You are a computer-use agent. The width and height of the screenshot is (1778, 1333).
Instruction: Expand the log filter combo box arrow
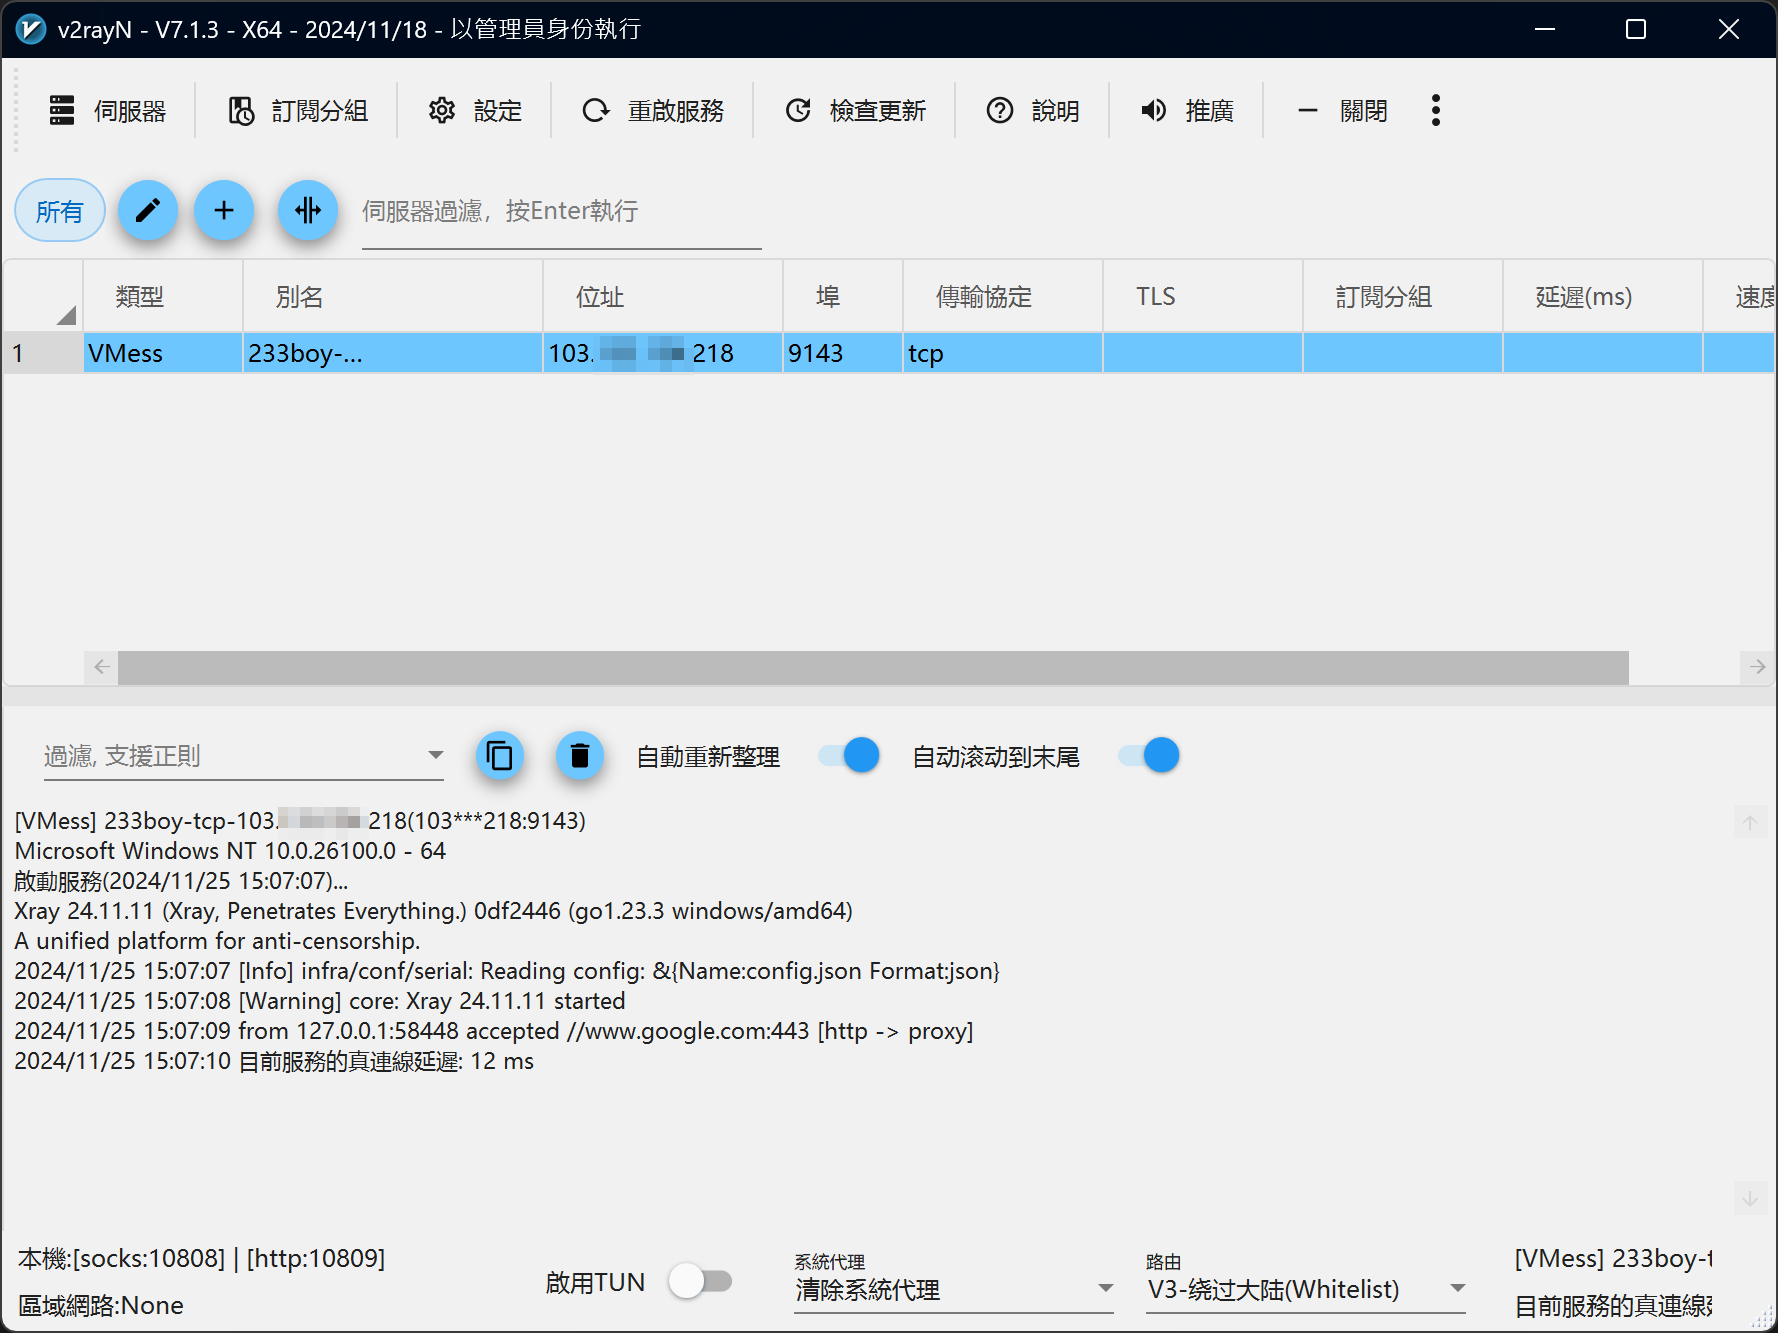click(x=434, y=756)
